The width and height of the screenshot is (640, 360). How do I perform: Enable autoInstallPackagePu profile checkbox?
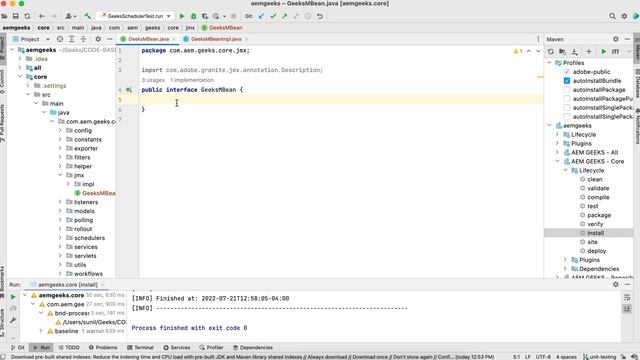pyautogui.click(x=567, y=98)
